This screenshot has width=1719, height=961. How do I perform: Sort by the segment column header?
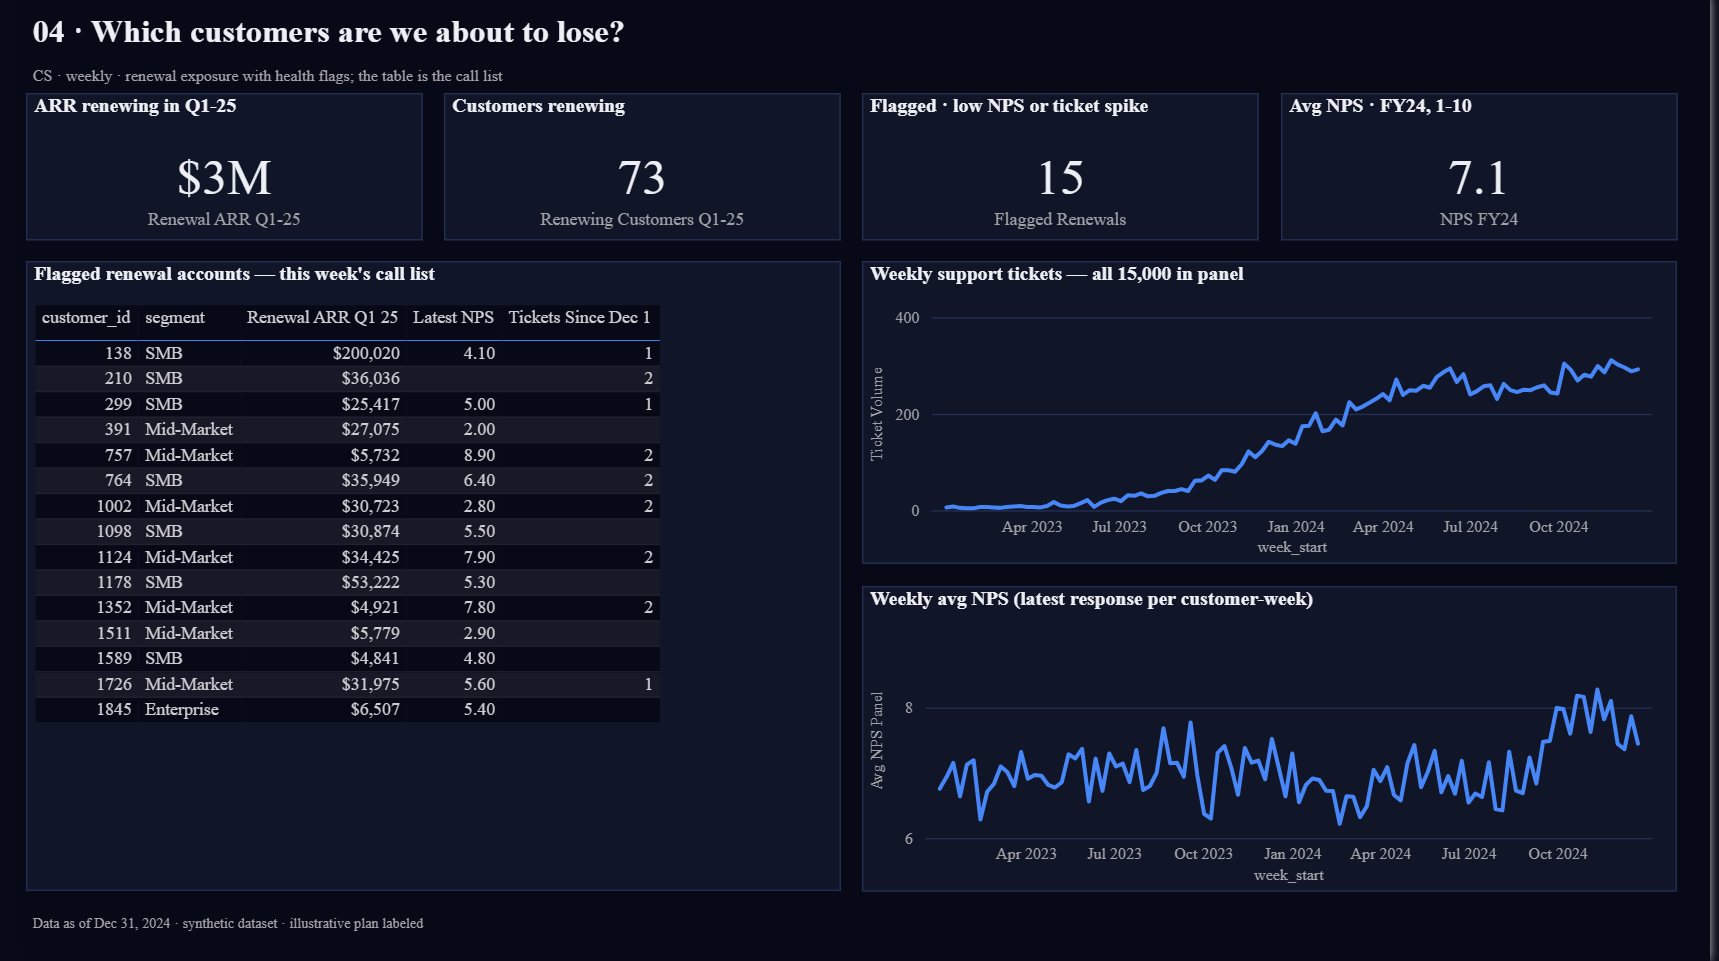[x=175, y=317]
